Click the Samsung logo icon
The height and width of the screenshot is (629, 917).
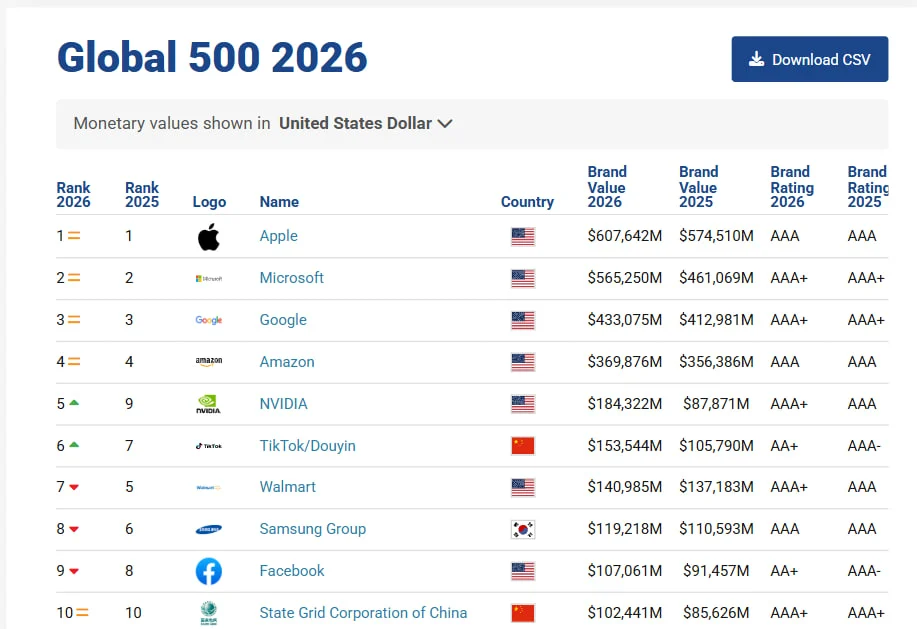tap(208, 529)
